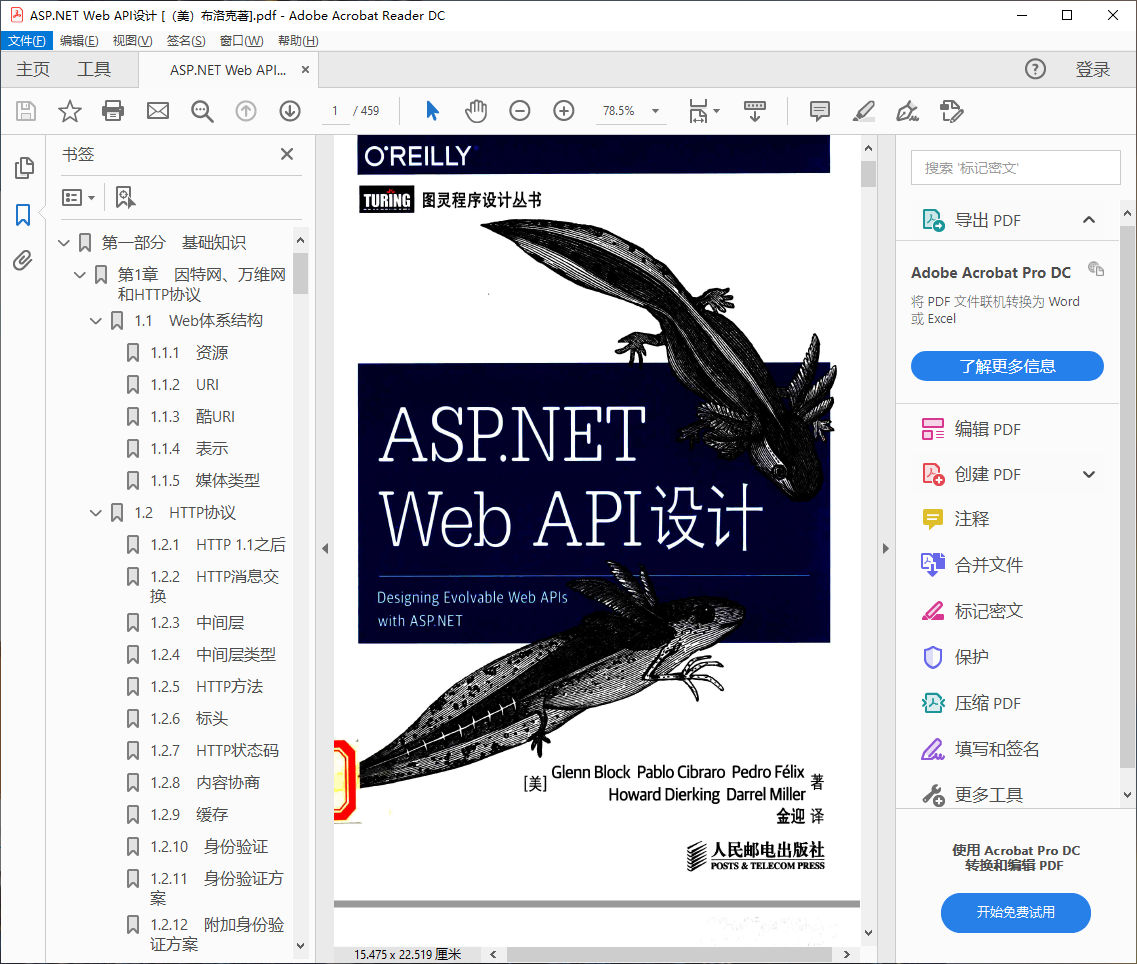Click the page number input field

click(335, 111)
